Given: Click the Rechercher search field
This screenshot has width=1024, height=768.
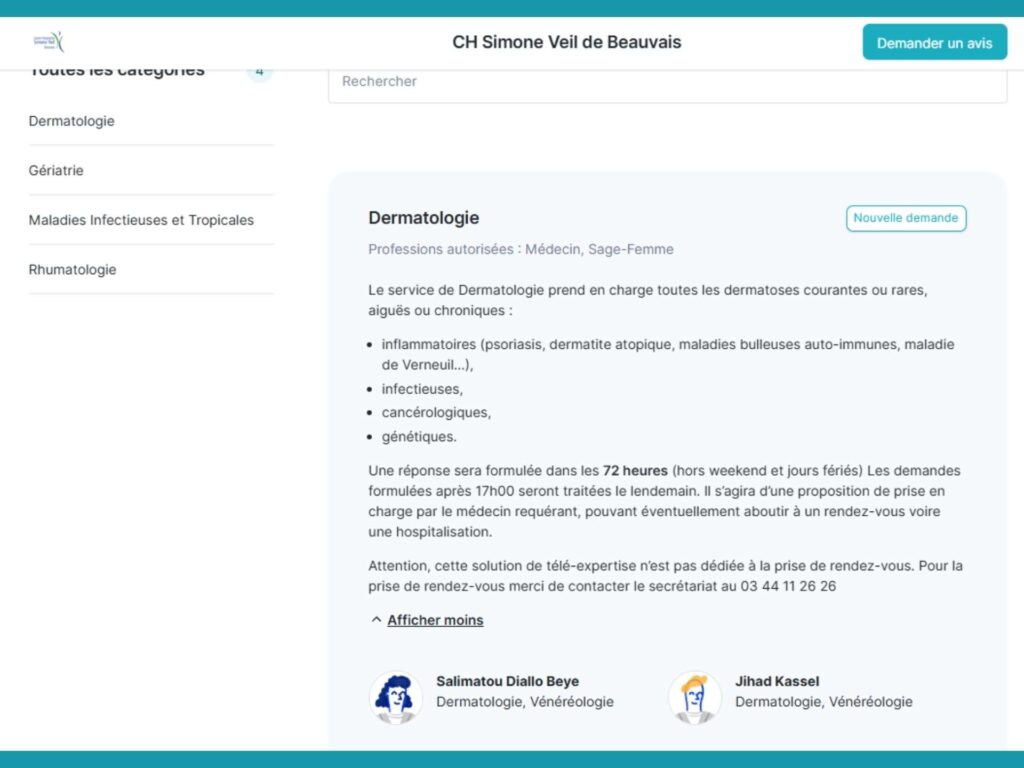Looking at the screenshot, I should tap(667, 82).
